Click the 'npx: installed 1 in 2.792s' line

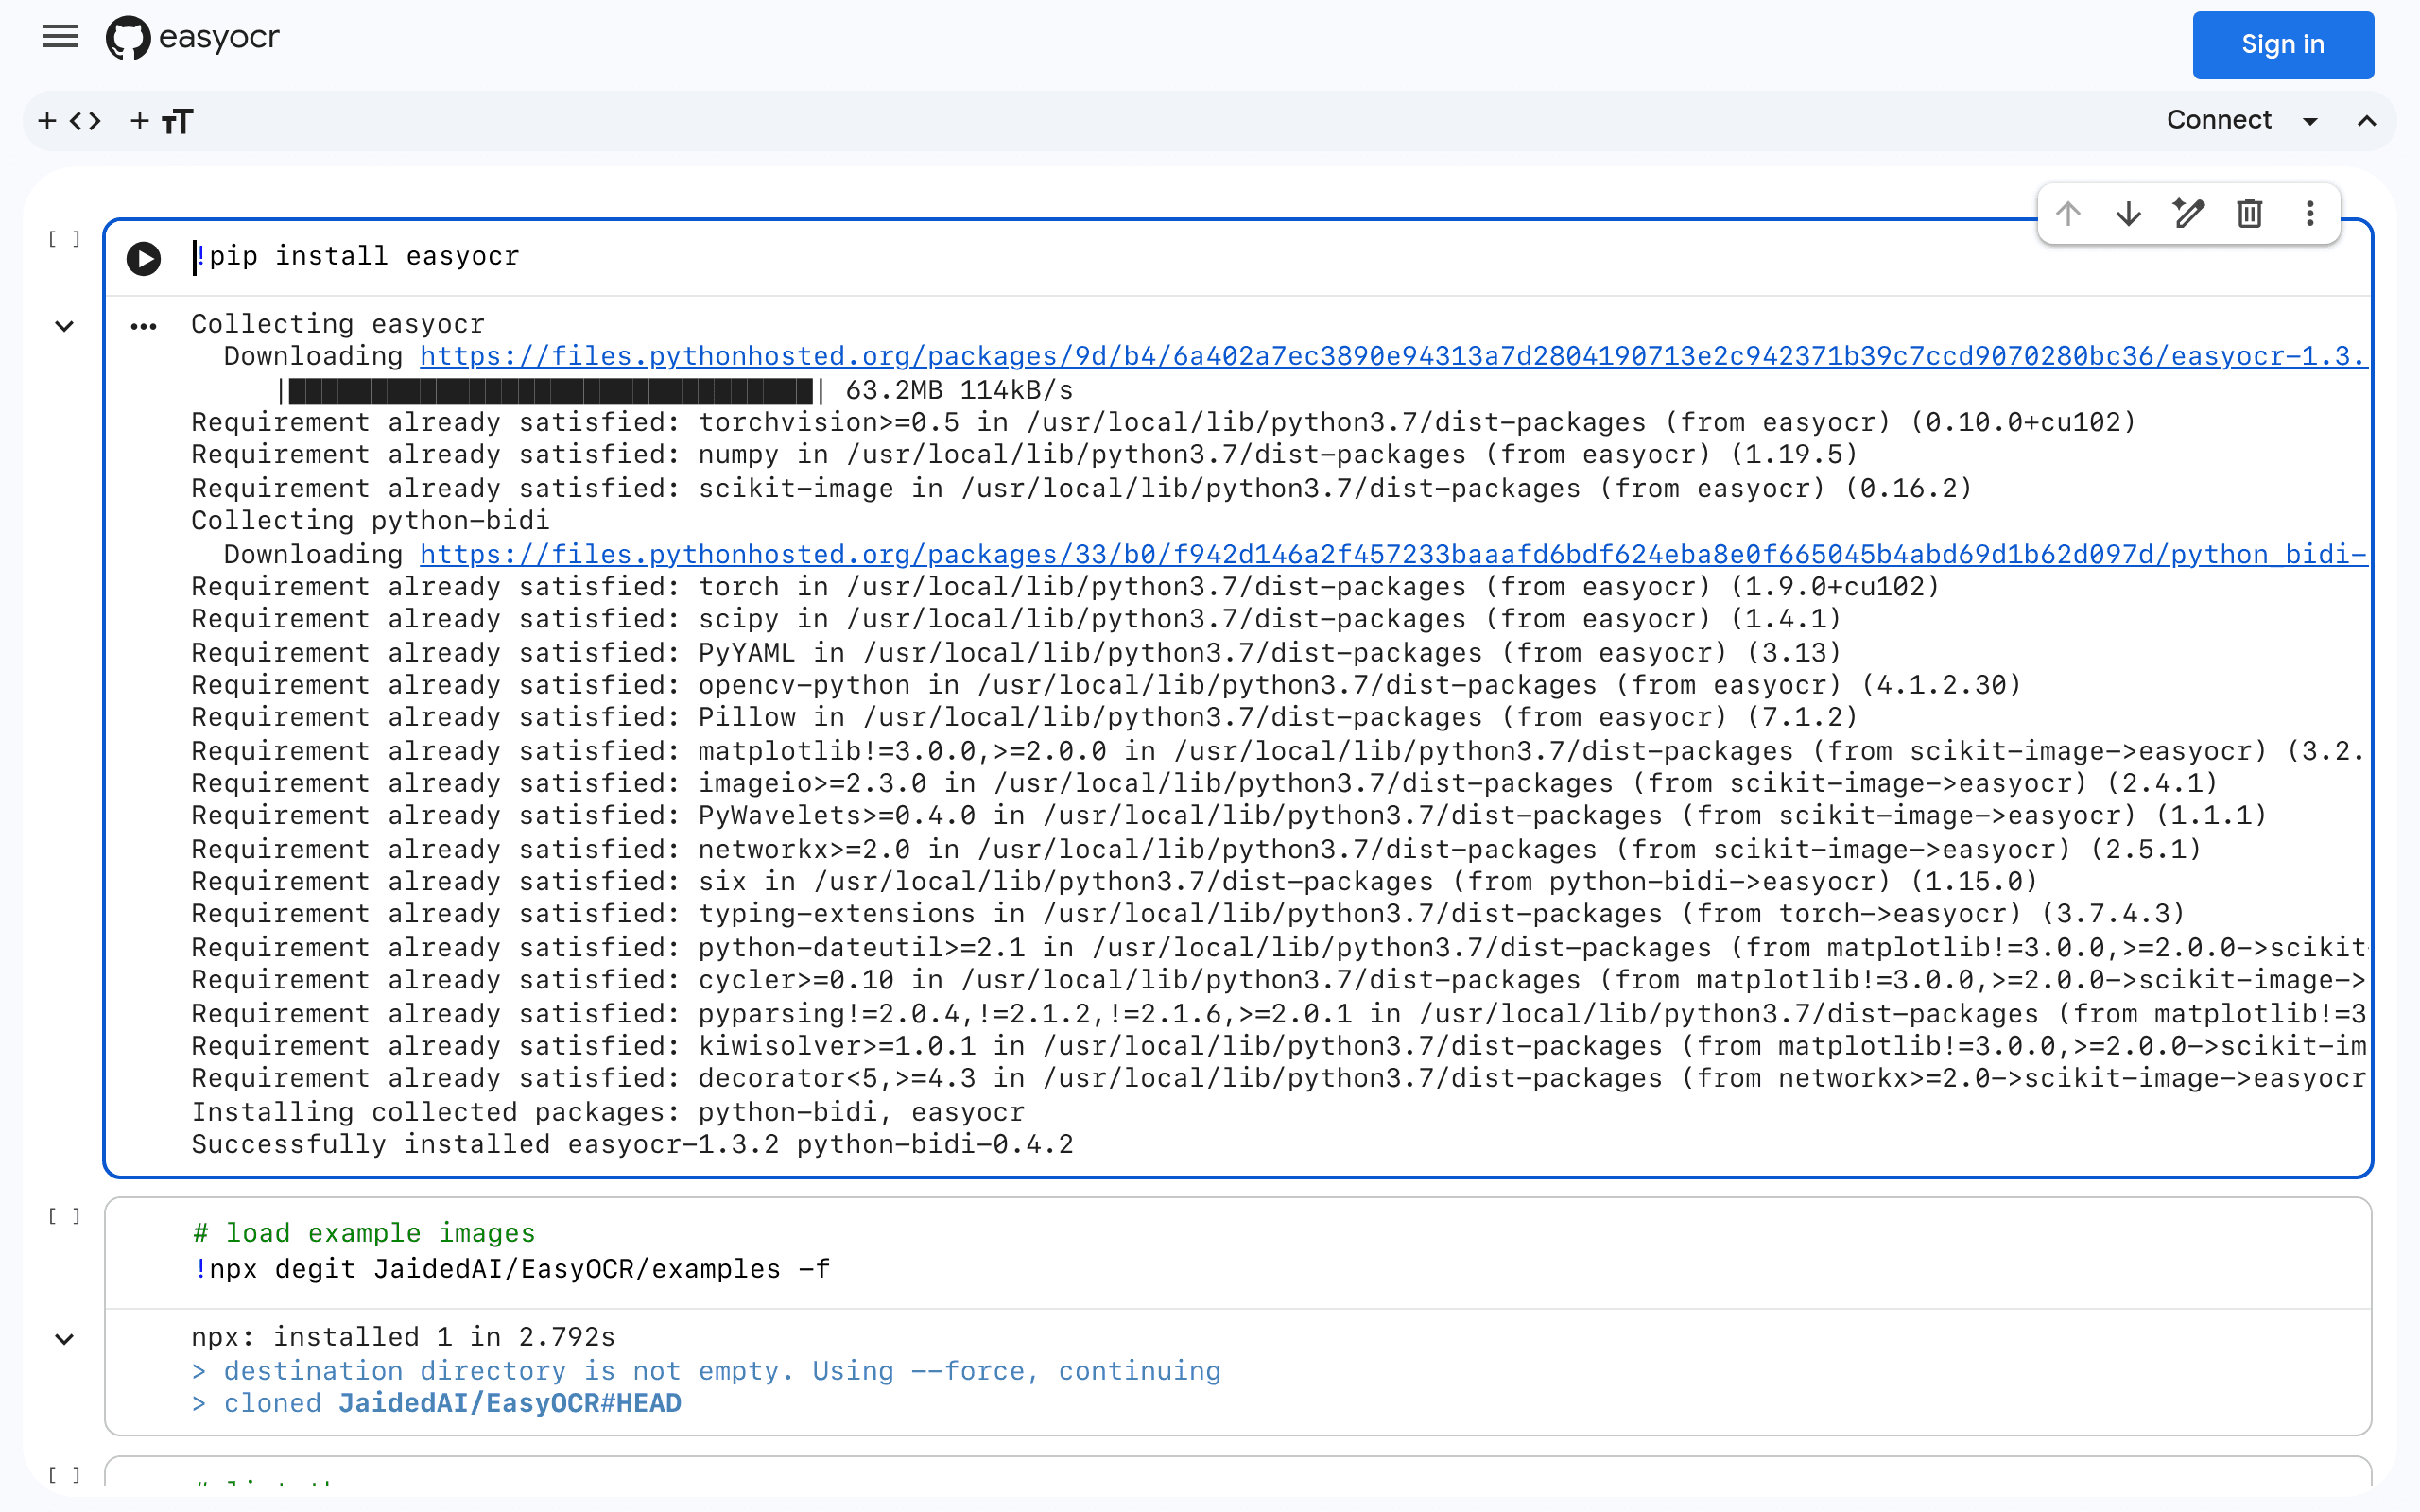(x=403, y=1337)
